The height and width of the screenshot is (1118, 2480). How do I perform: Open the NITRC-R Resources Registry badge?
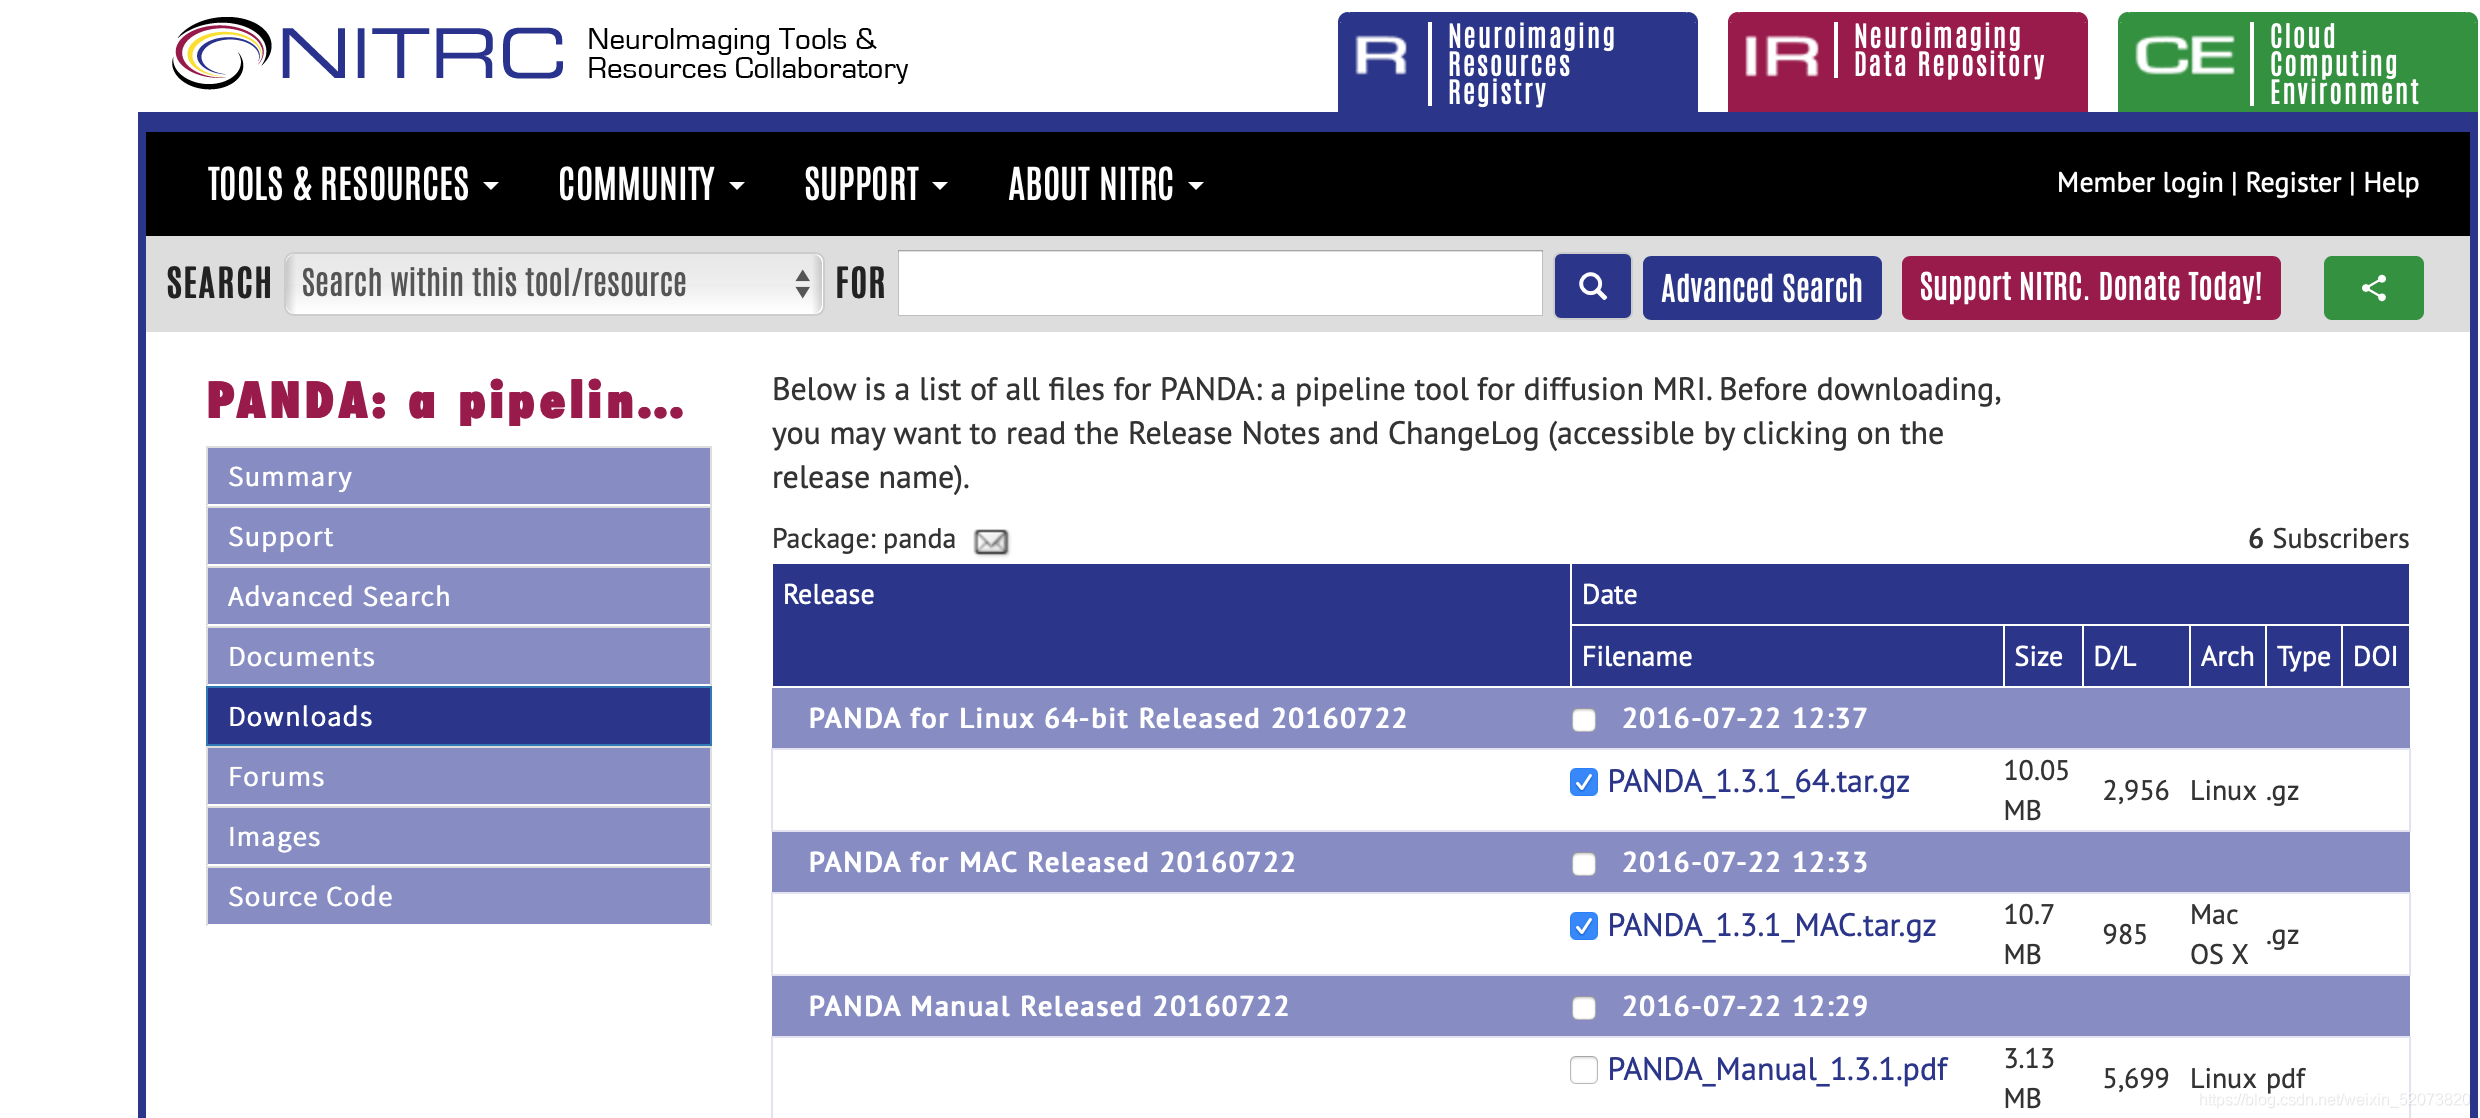(x=1517, y=62)
